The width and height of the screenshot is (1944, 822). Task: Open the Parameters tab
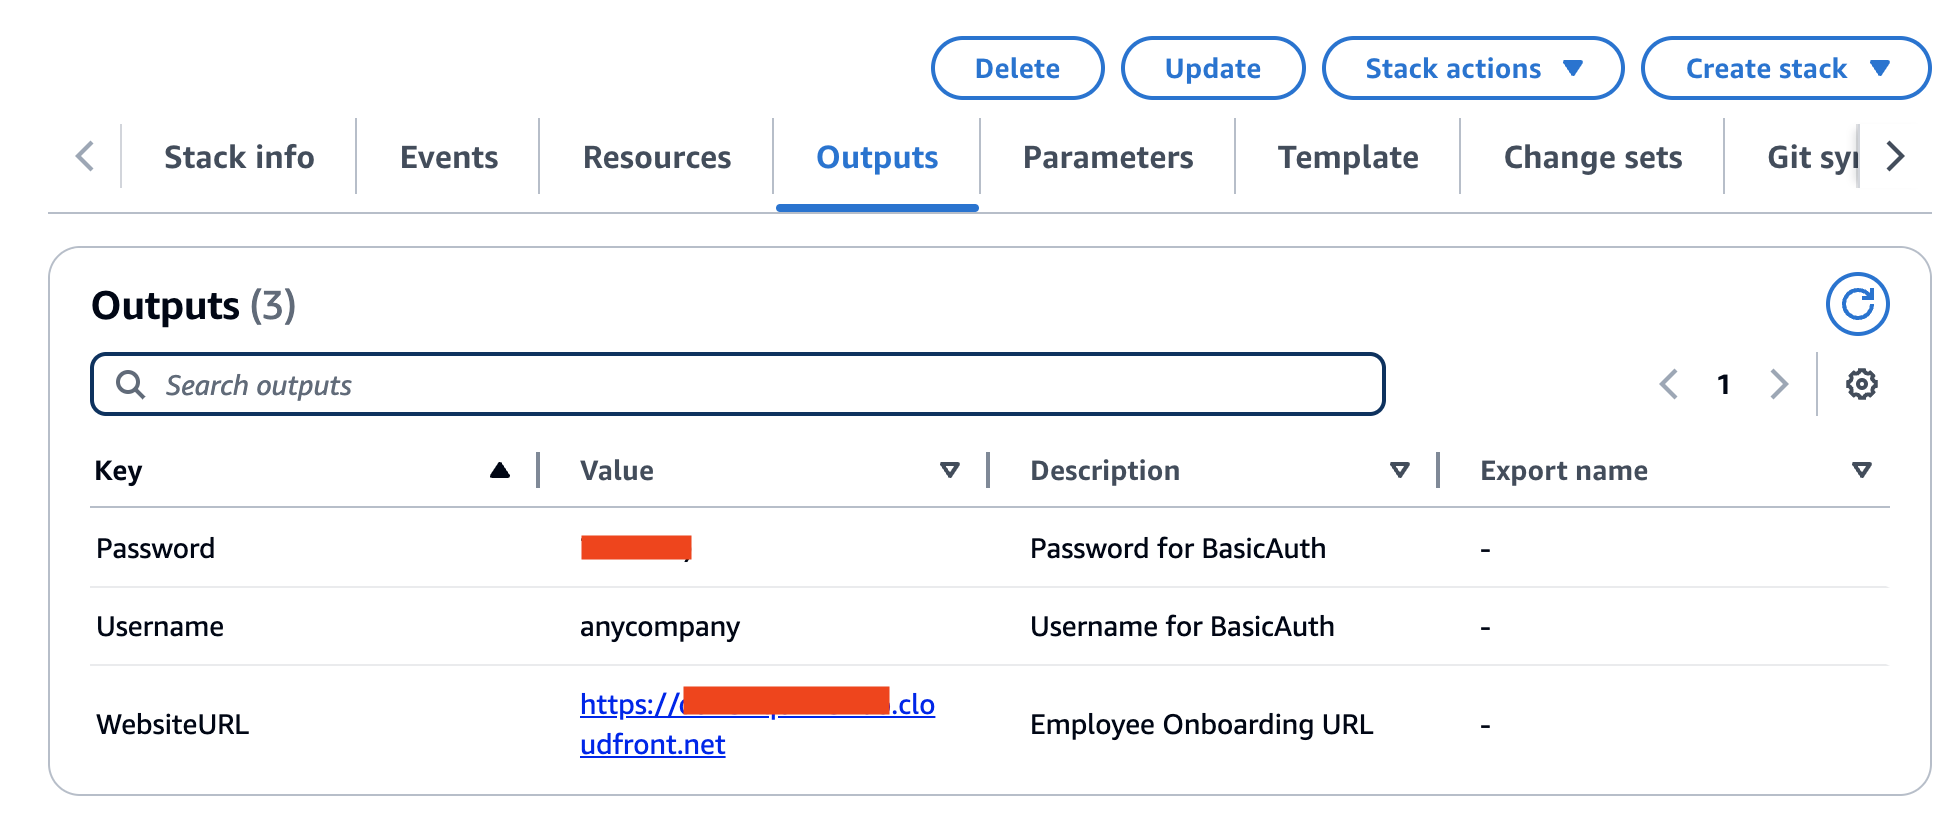coord(1108,157)
